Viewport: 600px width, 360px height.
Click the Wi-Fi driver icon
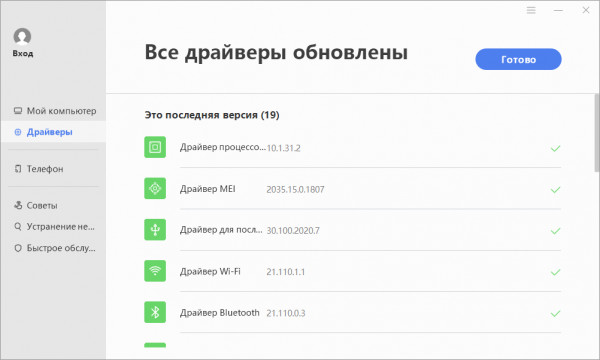(155, 271)
